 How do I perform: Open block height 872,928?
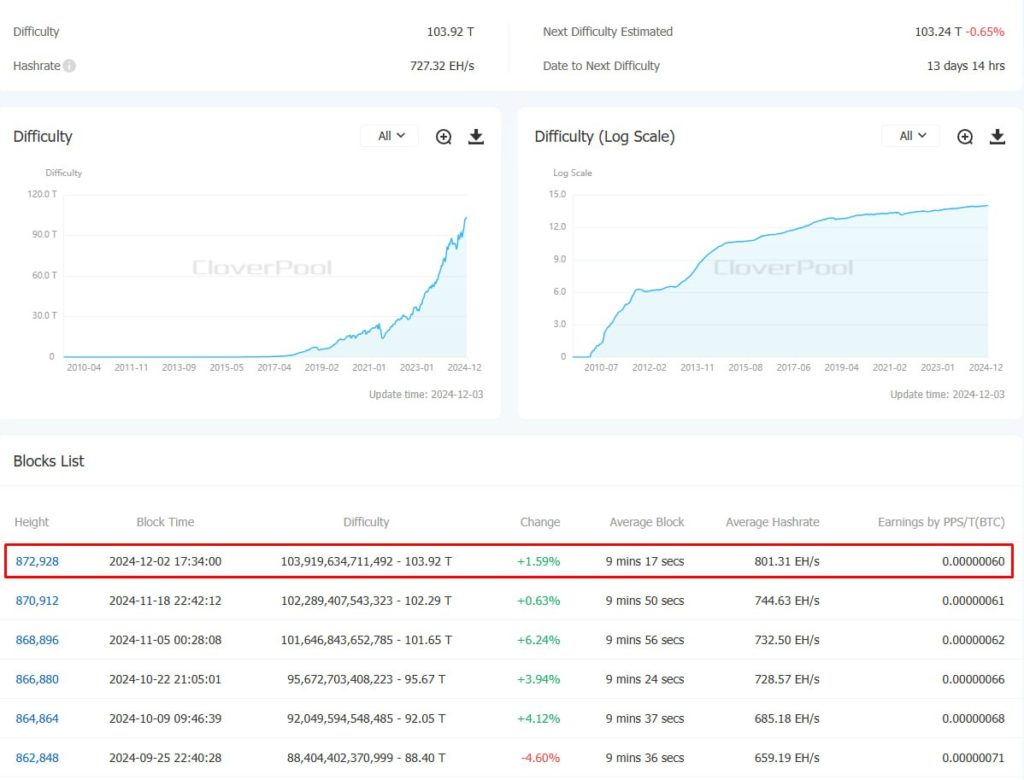pyautogui.click(x=37, y=562)
